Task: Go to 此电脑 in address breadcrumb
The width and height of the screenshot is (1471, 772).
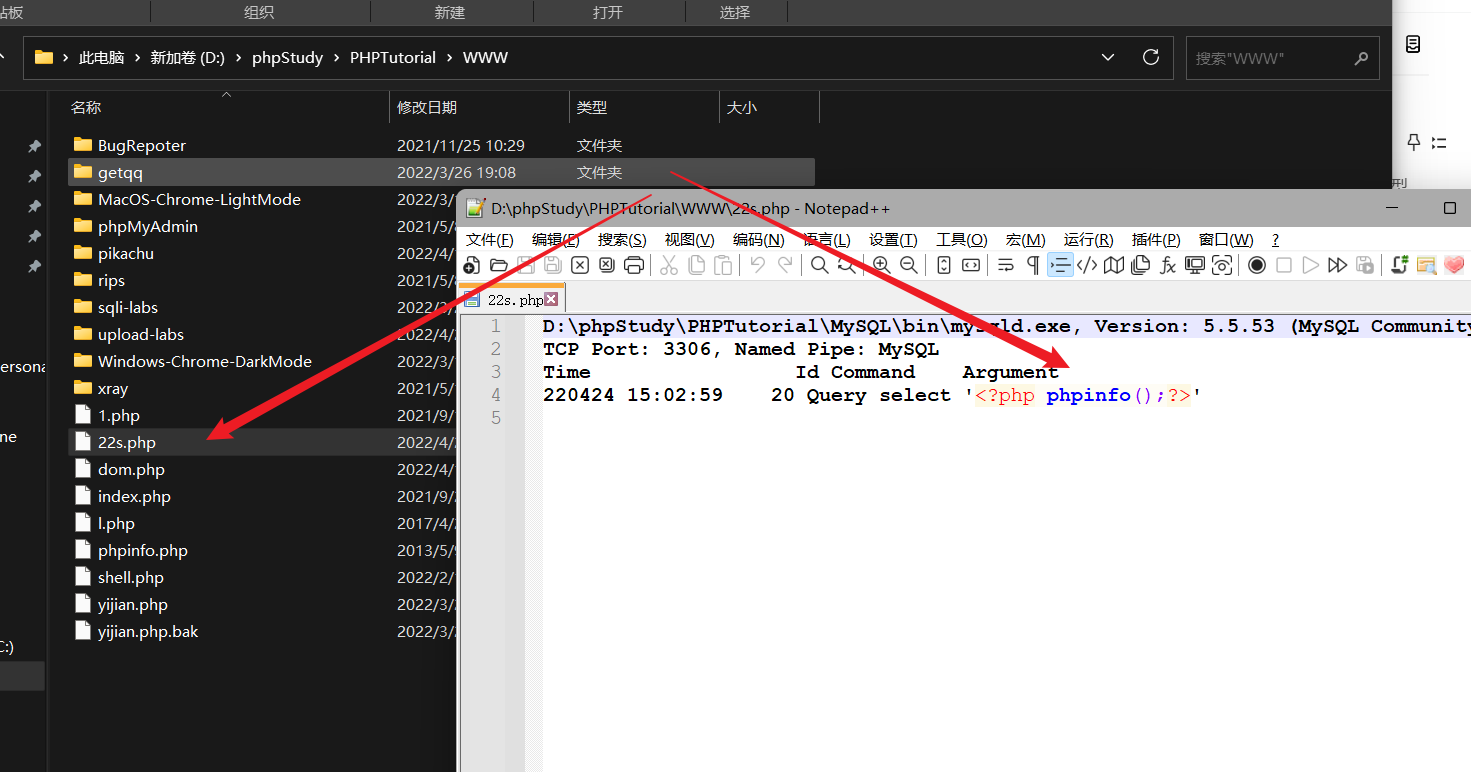Action: coord(102,58)
